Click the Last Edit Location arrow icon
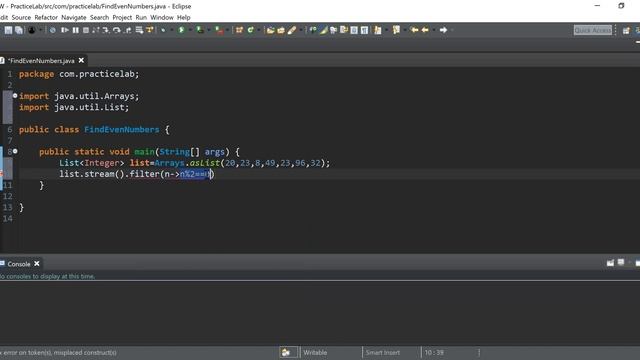 415,30
